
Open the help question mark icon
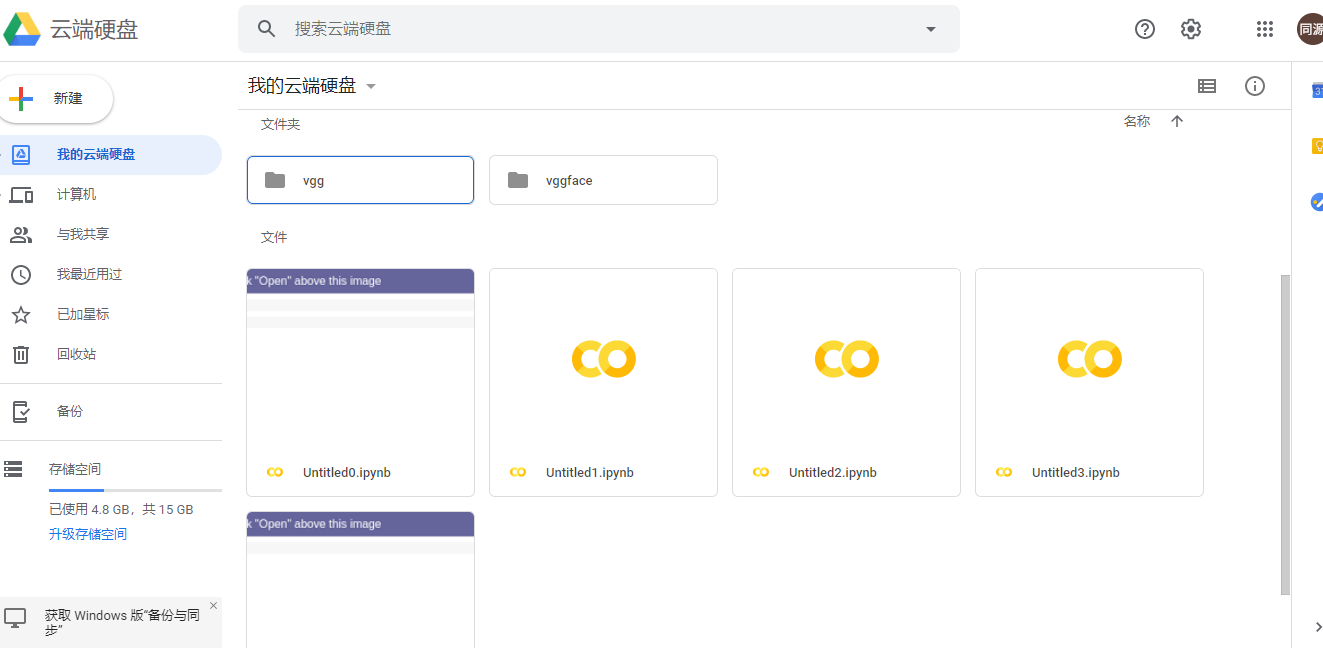1145,29
